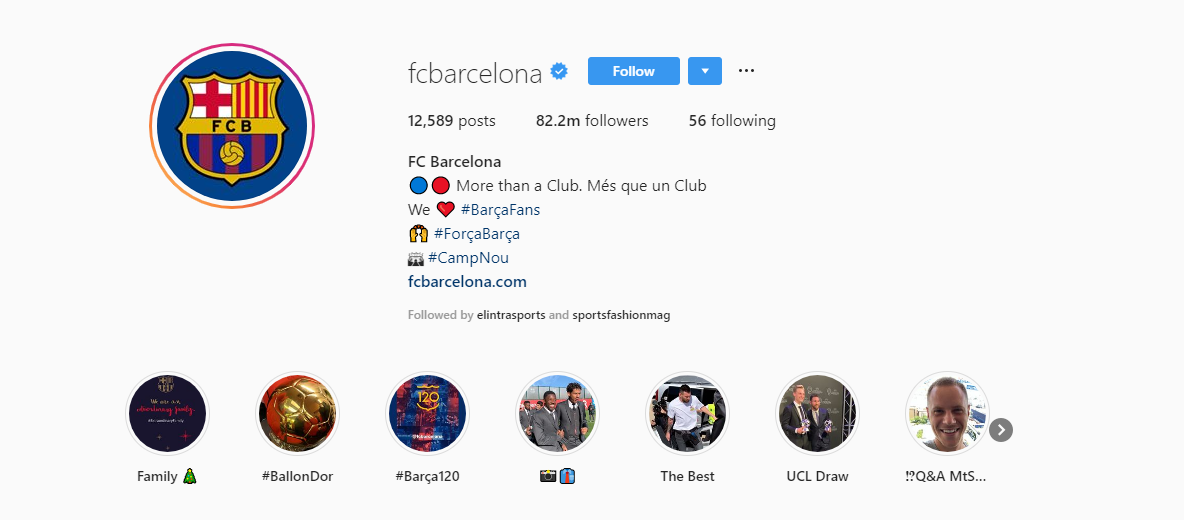This screenshot has width=1184, height=520.
Task: Click the #CampNou hashtag
Action: click(x=468, y=258)
